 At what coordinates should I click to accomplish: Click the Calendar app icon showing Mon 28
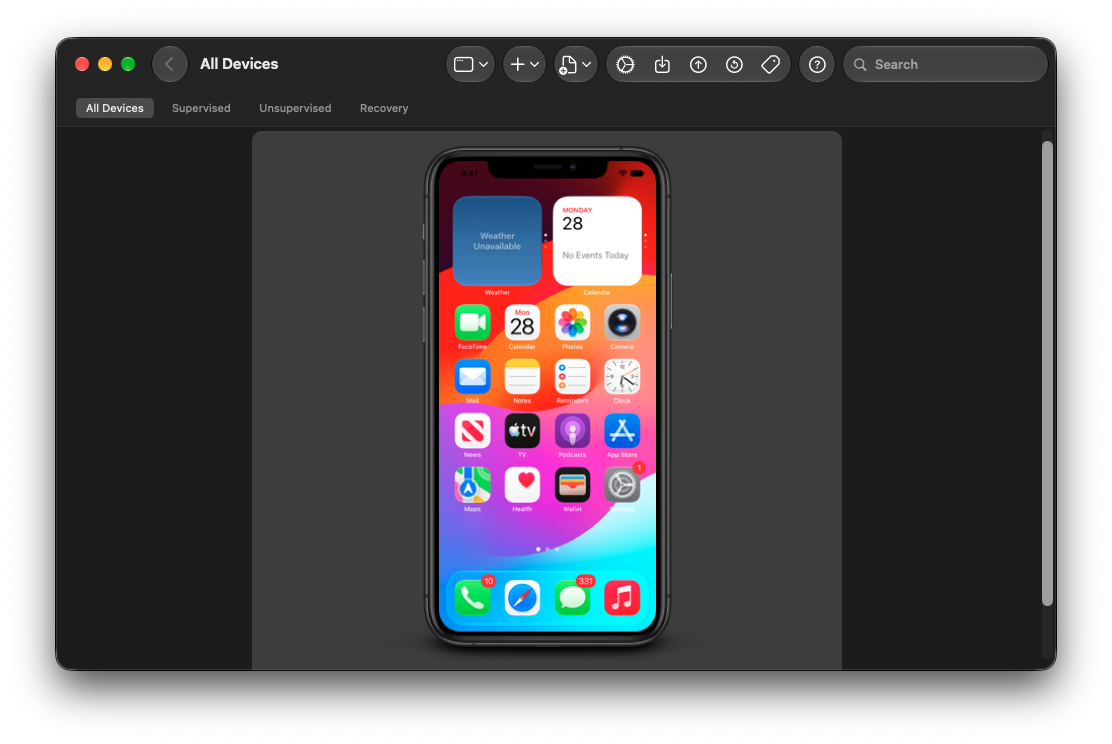pyautogui.click(x=522, y=323)
